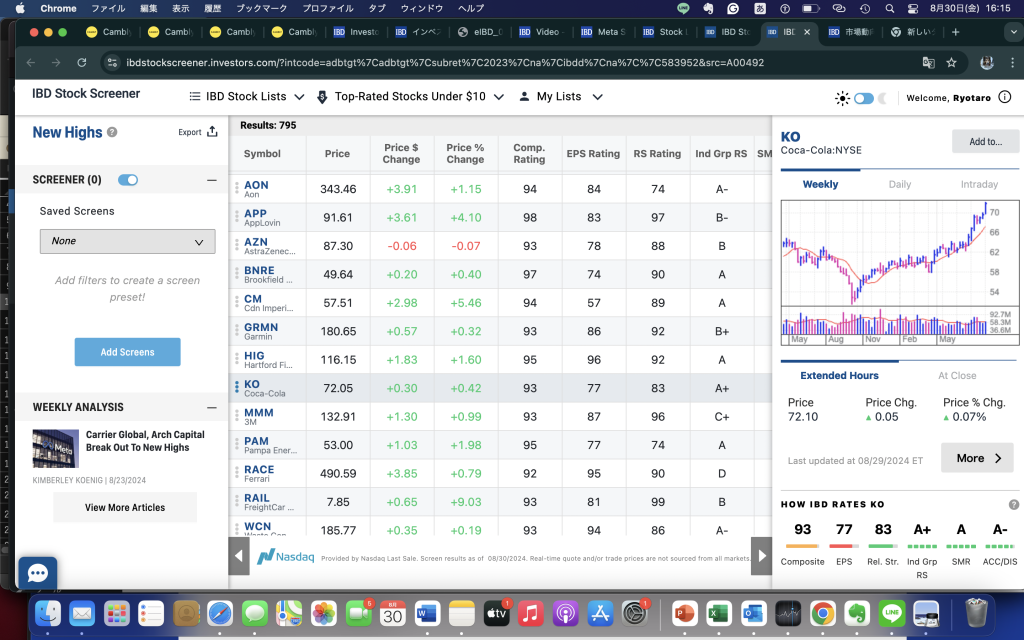Screen dimensions: 1024x640
Task: Click the Carrier Global article thumbnail
Action: [55, 449]
